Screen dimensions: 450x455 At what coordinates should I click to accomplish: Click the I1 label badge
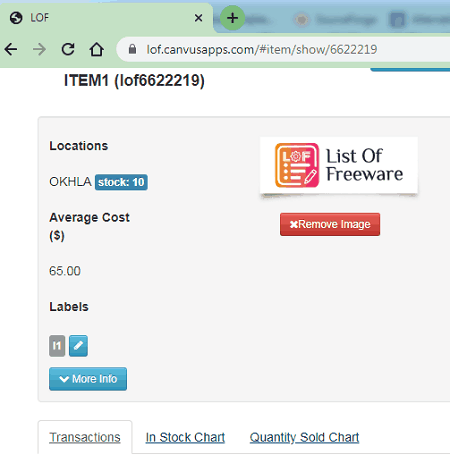pyautogui.click(x=57, y=346)
